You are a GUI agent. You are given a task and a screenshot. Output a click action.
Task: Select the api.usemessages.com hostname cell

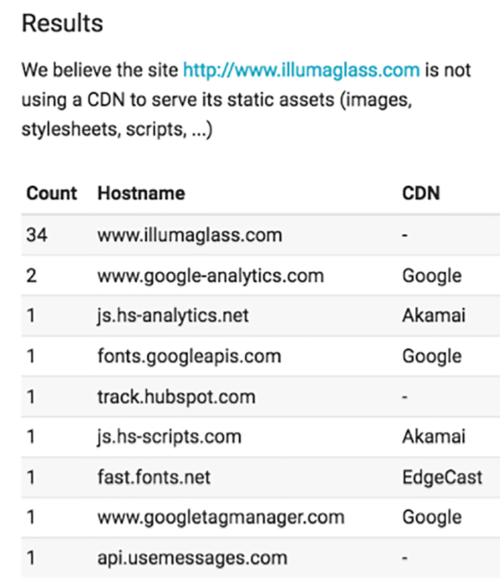[192, 558]
